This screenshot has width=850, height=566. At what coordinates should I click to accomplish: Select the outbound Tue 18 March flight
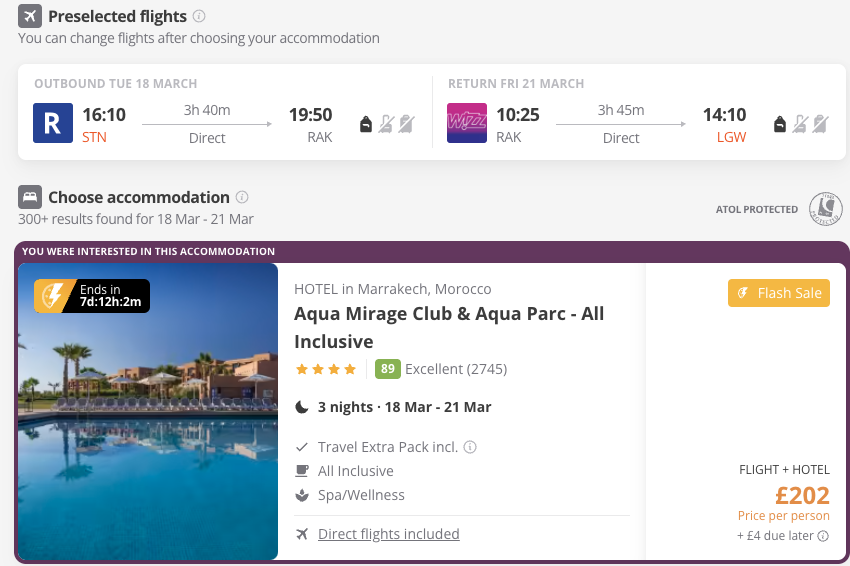225,112
